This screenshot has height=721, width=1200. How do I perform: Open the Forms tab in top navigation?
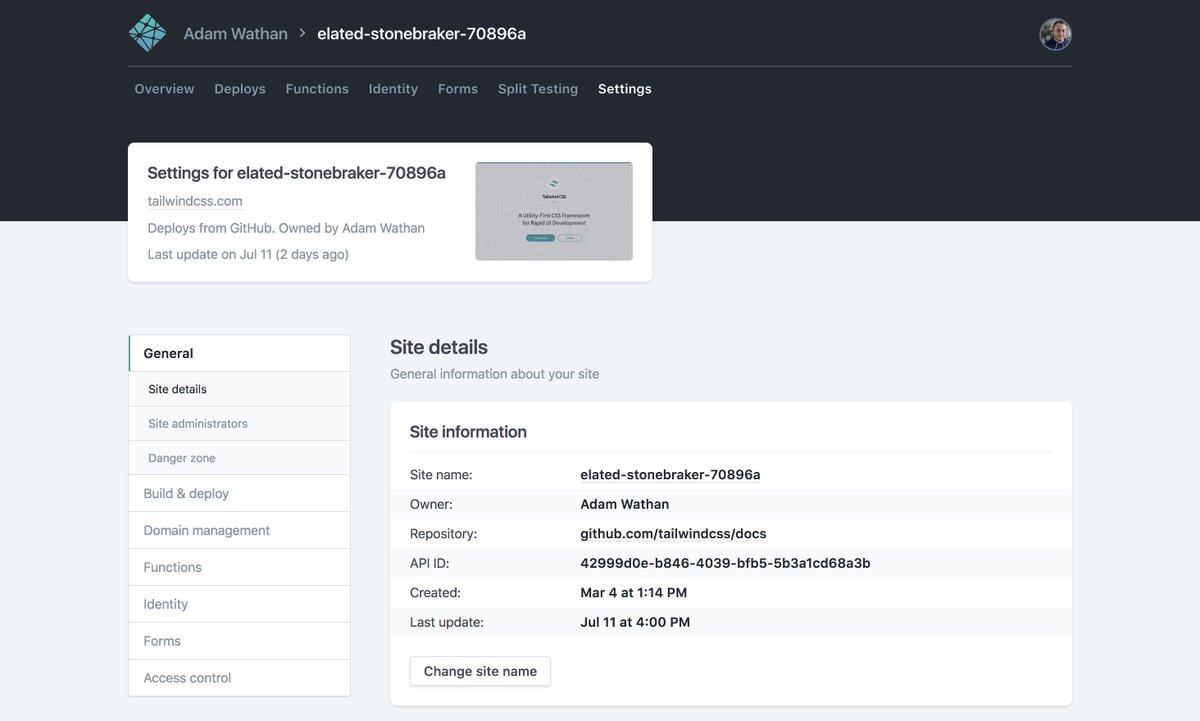pos(458,89)
